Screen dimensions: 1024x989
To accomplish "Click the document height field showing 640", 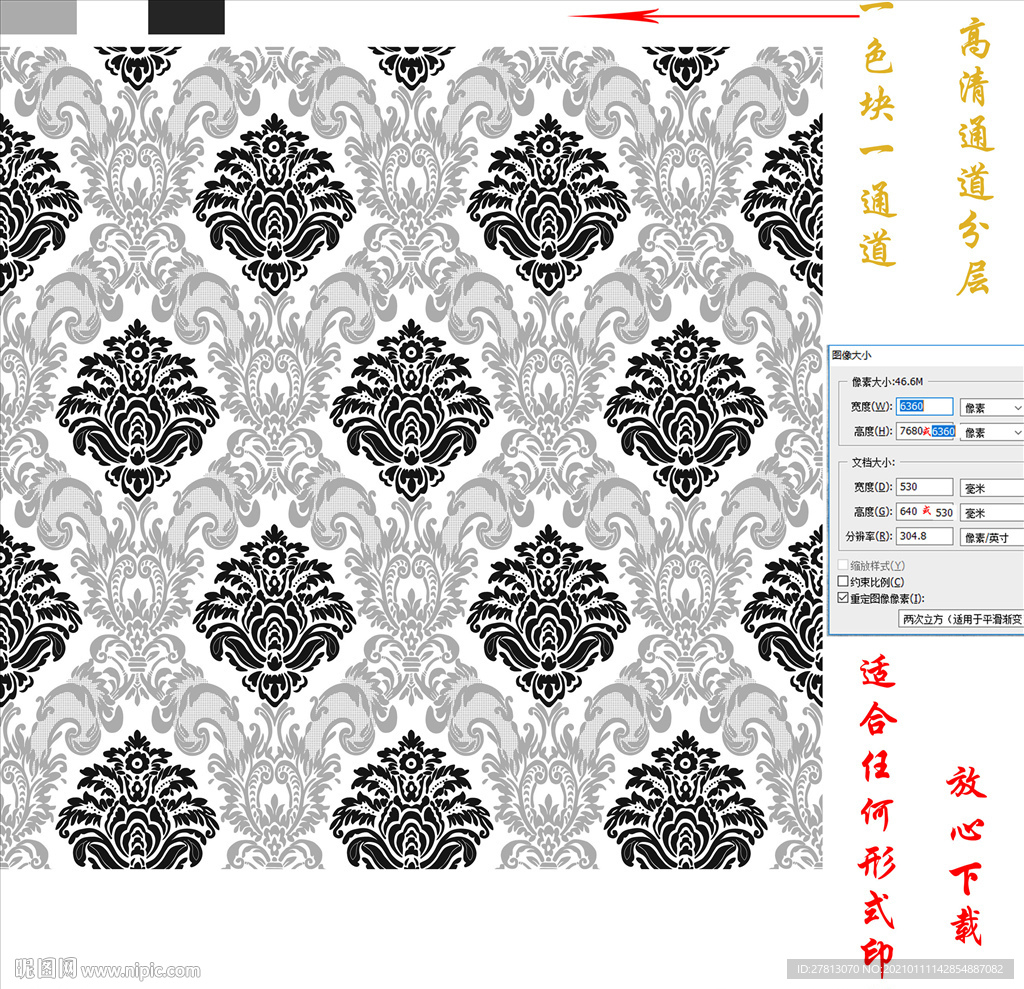I will click(926, 511).
